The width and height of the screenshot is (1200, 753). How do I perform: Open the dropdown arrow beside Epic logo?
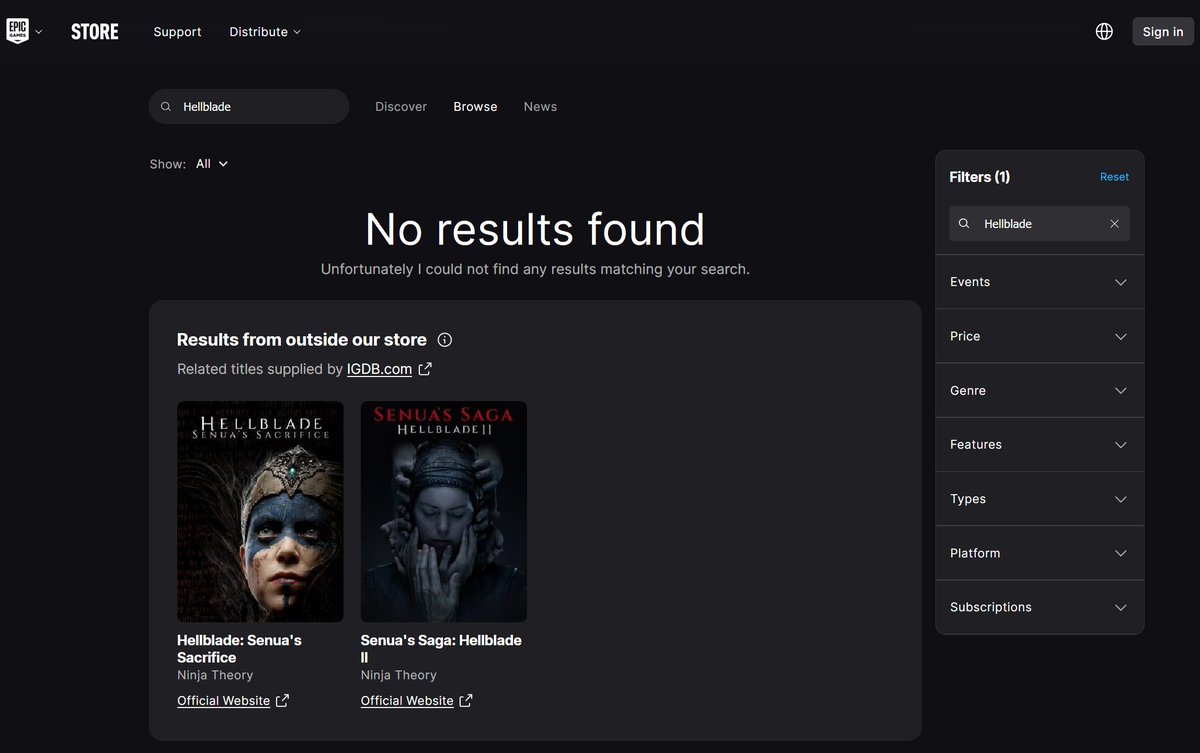39,32
